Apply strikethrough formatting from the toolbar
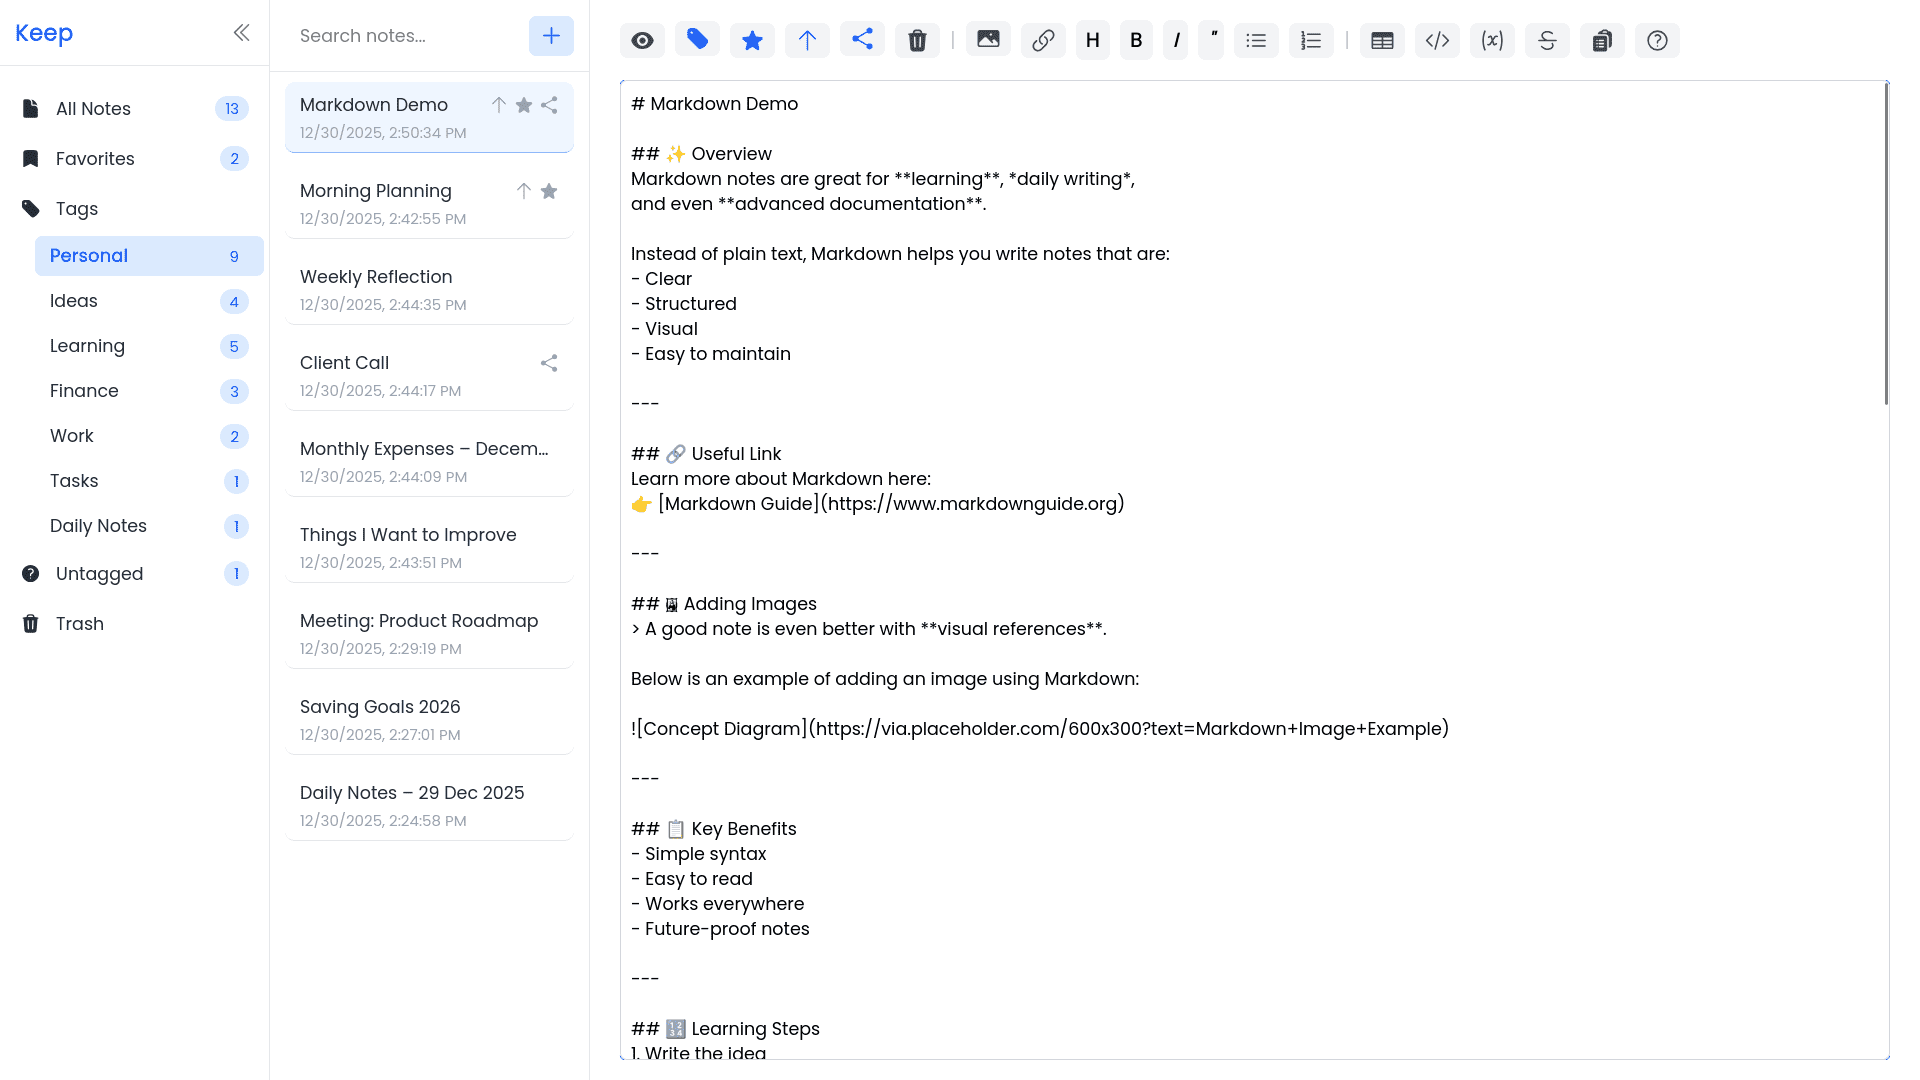 1547,40
